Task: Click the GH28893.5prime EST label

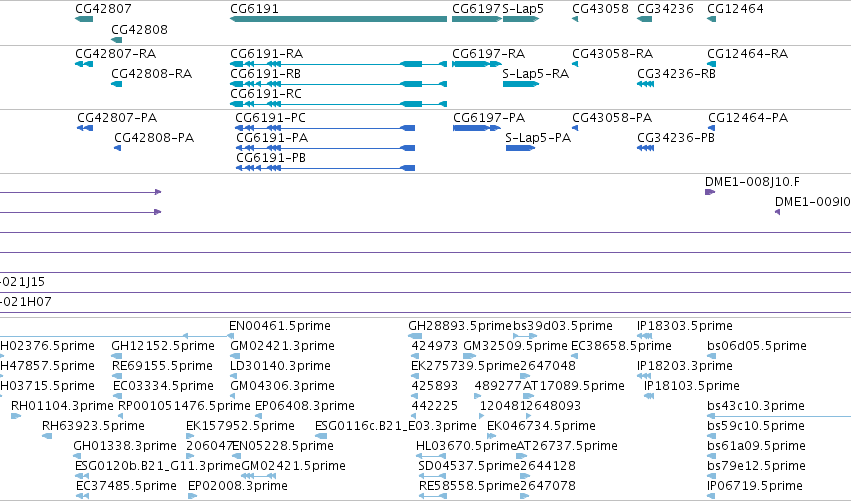Action: tap(460, 326)
